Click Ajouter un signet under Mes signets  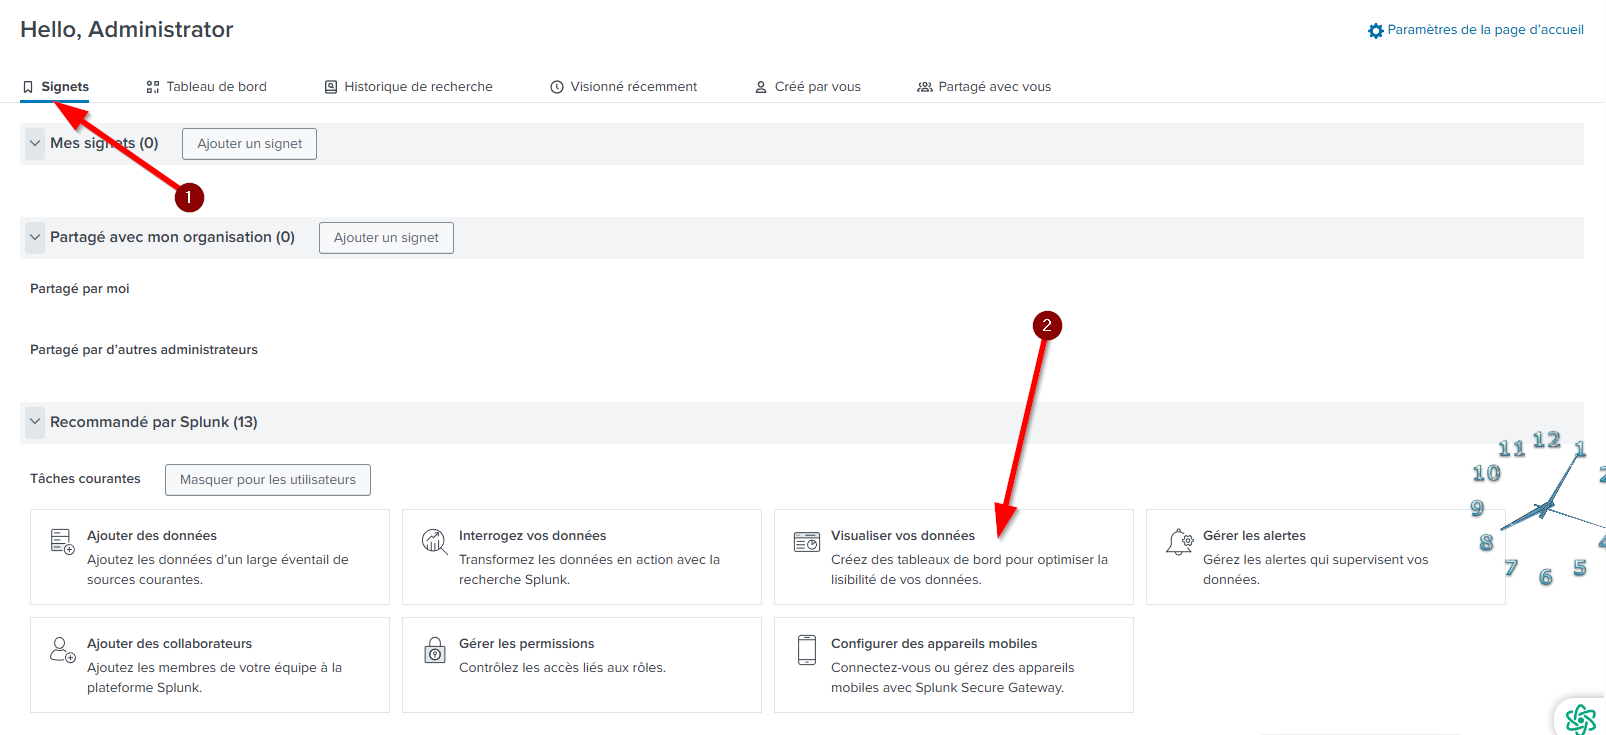click(249, 144)
